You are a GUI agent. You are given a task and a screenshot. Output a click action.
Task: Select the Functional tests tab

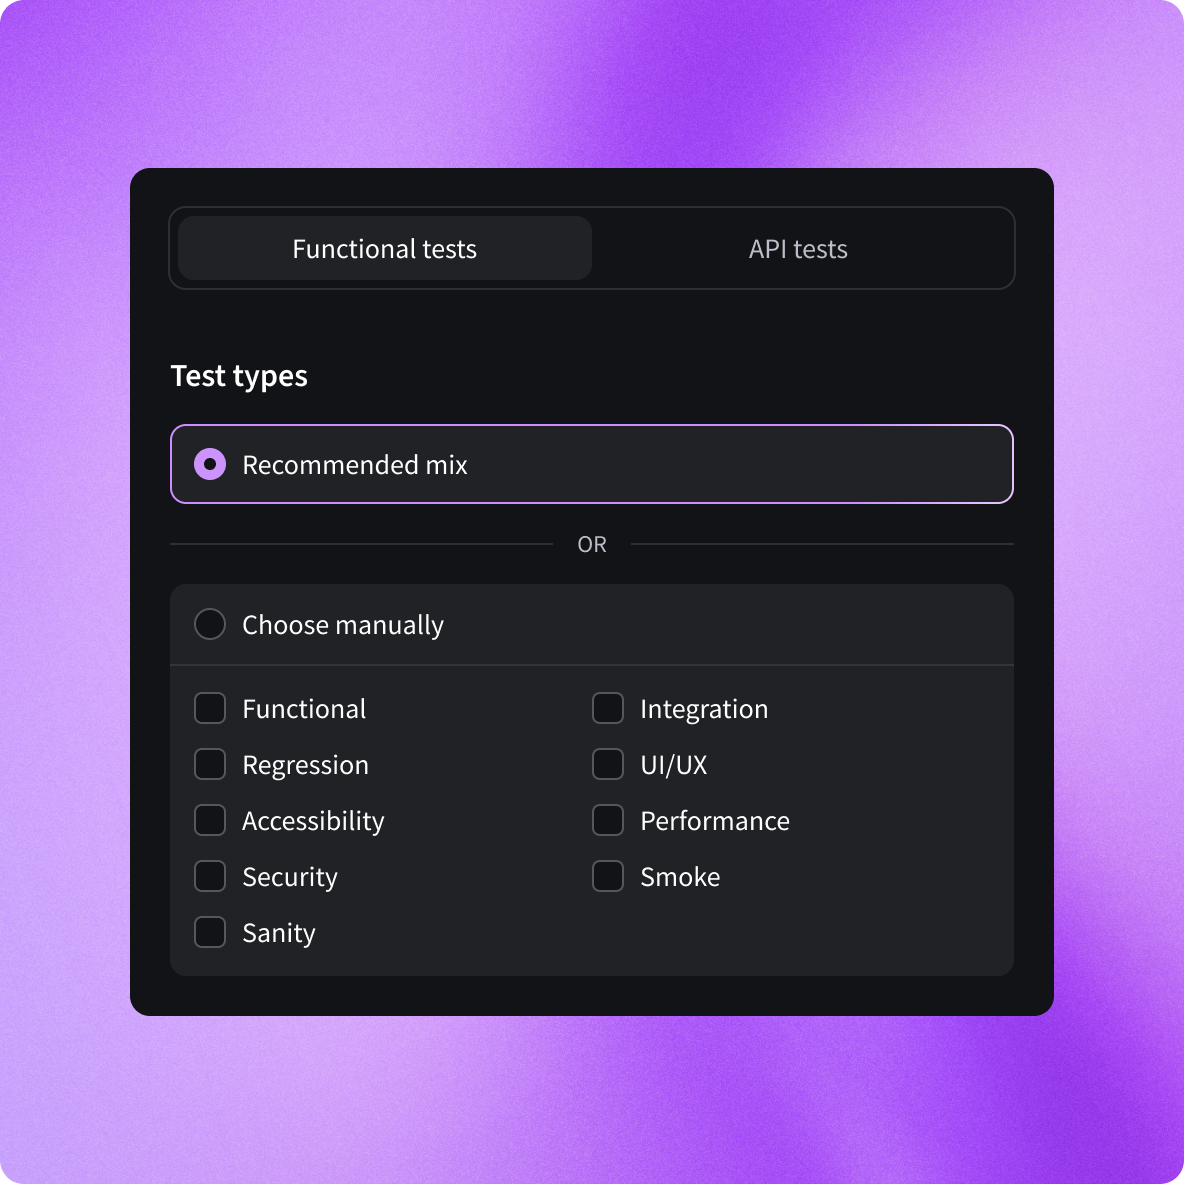(384, 248)
